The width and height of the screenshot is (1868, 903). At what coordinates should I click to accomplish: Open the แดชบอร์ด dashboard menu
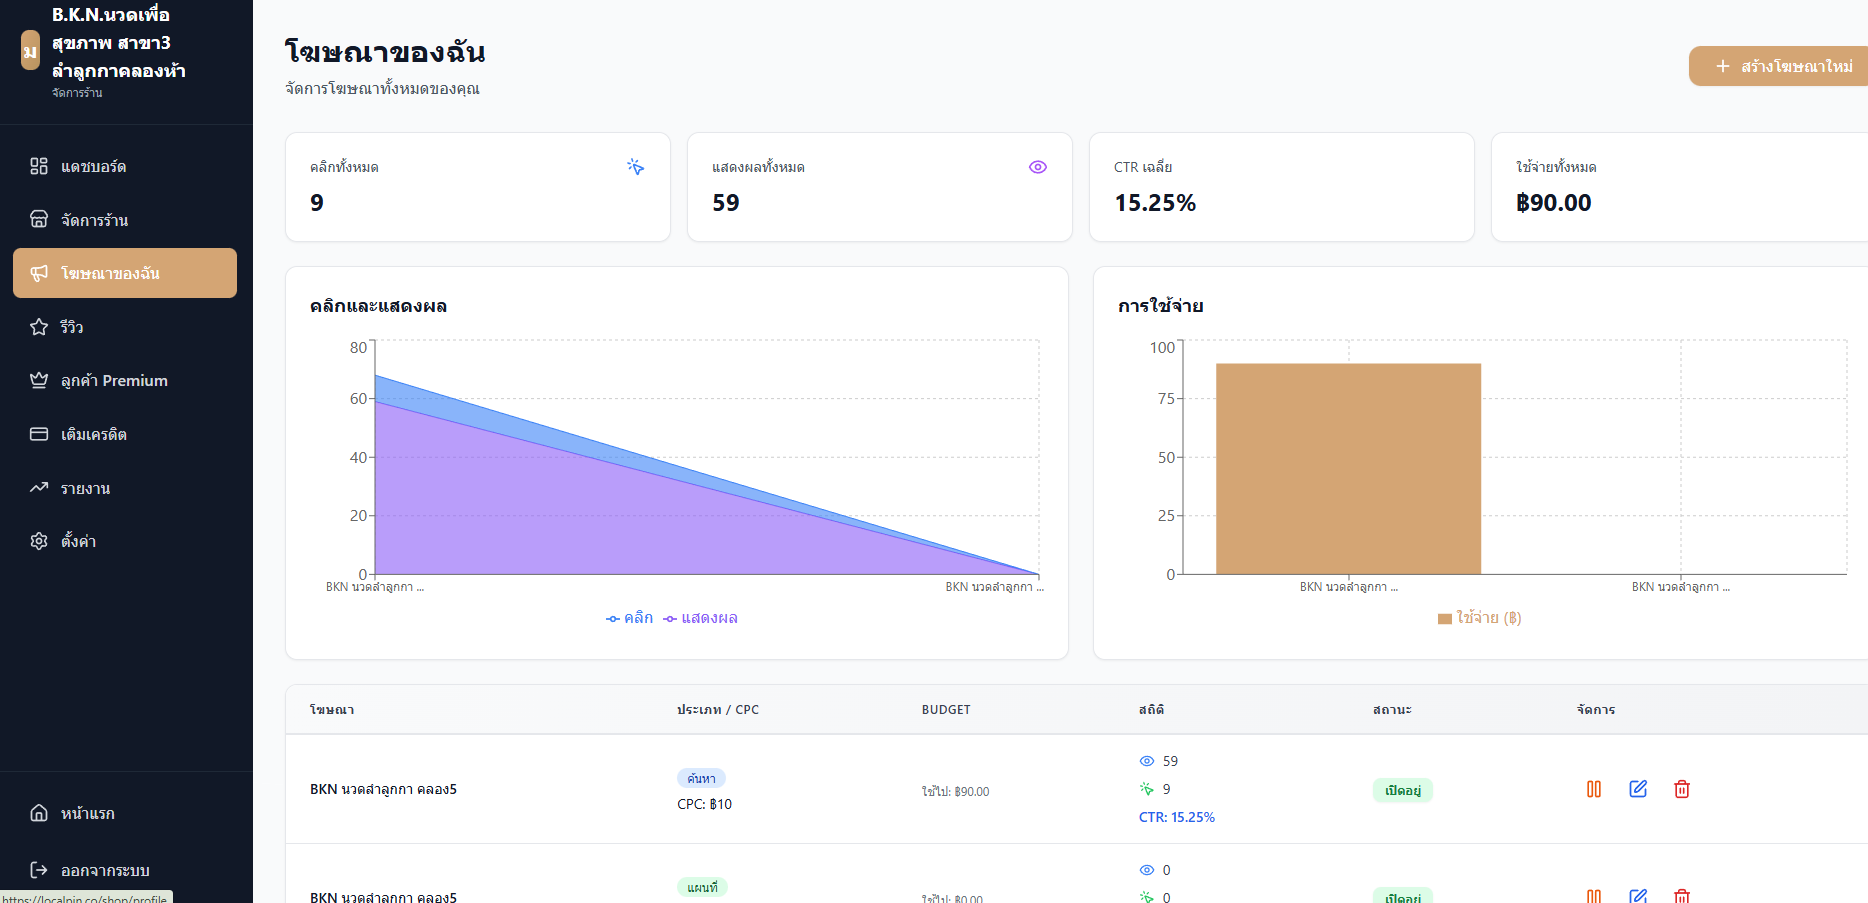93,166
